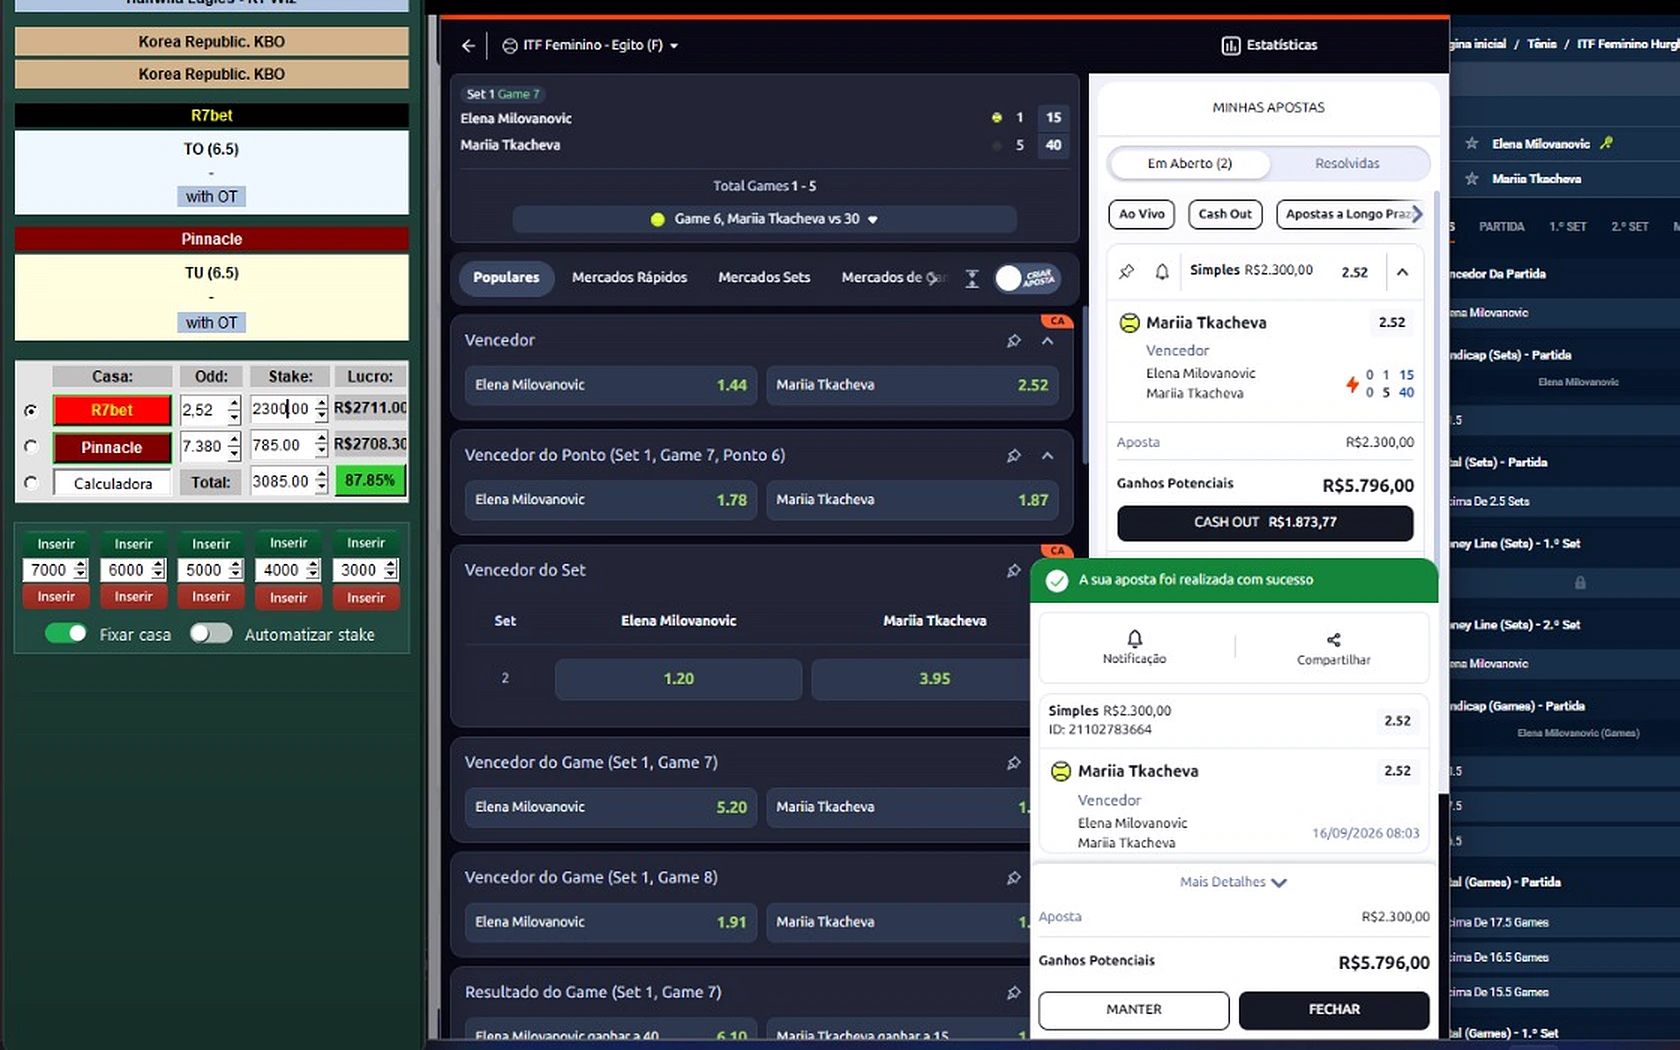This screenshot has height=1050, width=1680.
Task: Click the lock icon in right odds panel
Action: pyautogui.click(x=1580, y=582)
